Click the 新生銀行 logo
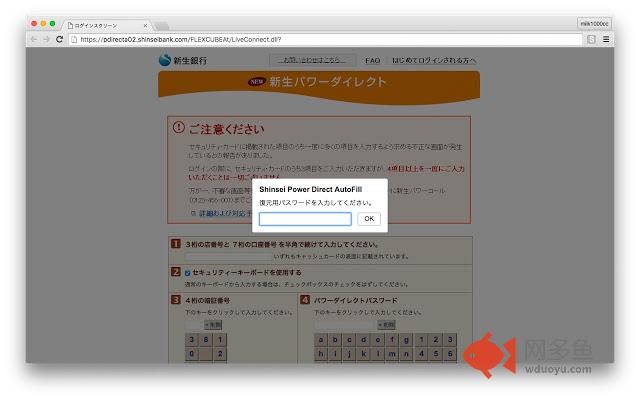Image resolution: width=640 pixels, height=400 pixels. tap(182, 60)
